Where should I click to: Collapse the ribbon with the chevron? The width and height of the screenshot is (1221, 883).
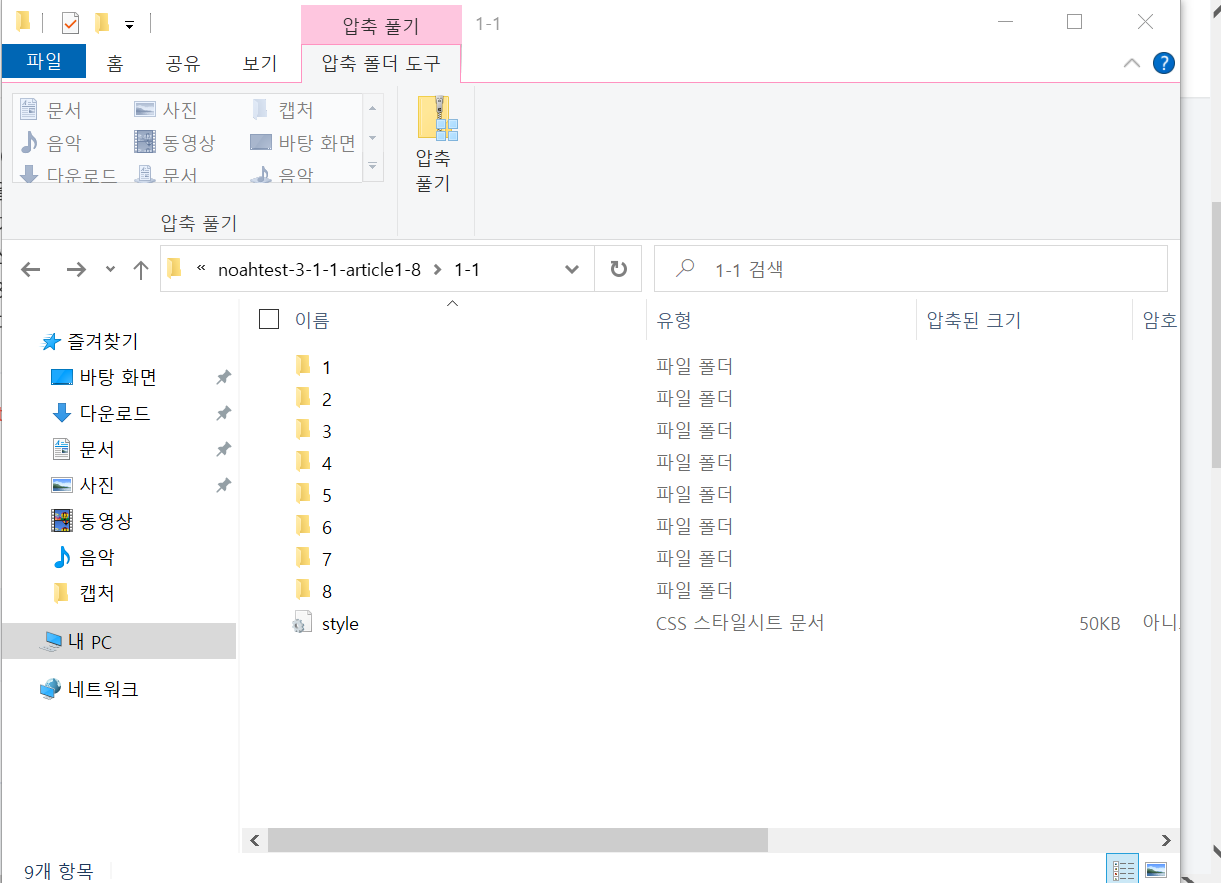click(x=1131, y=62)
